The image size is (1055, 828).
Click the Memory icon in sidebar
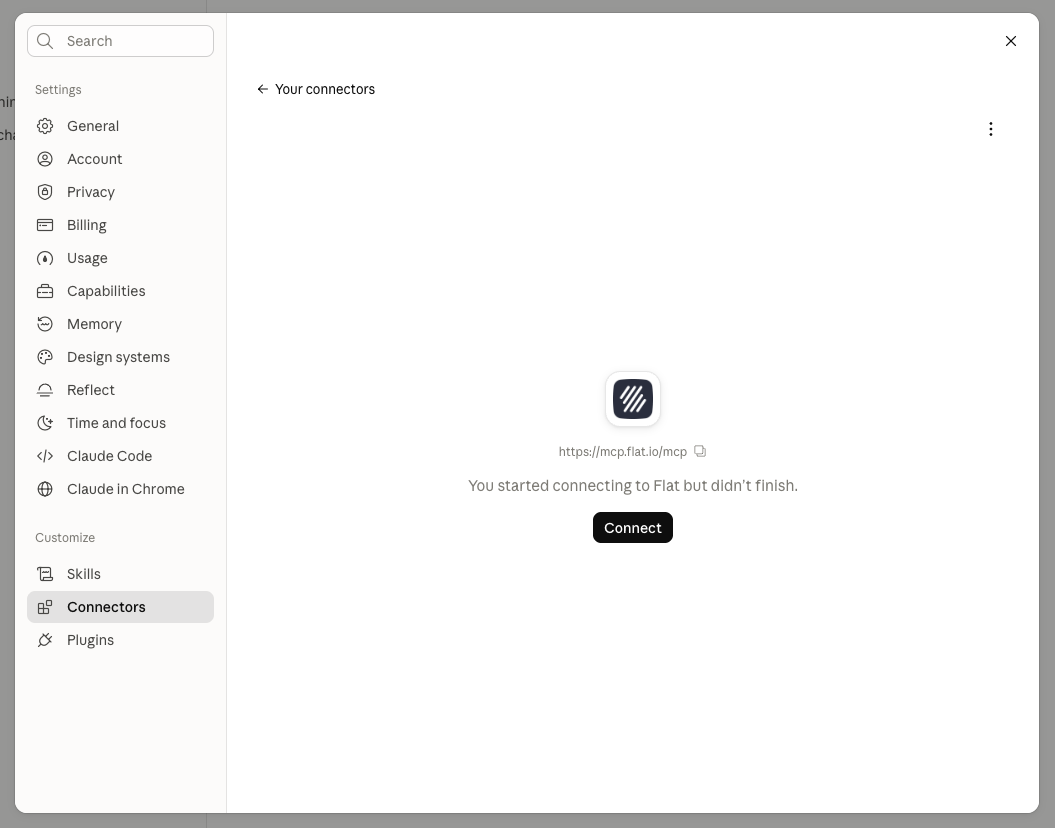[45, 324]
